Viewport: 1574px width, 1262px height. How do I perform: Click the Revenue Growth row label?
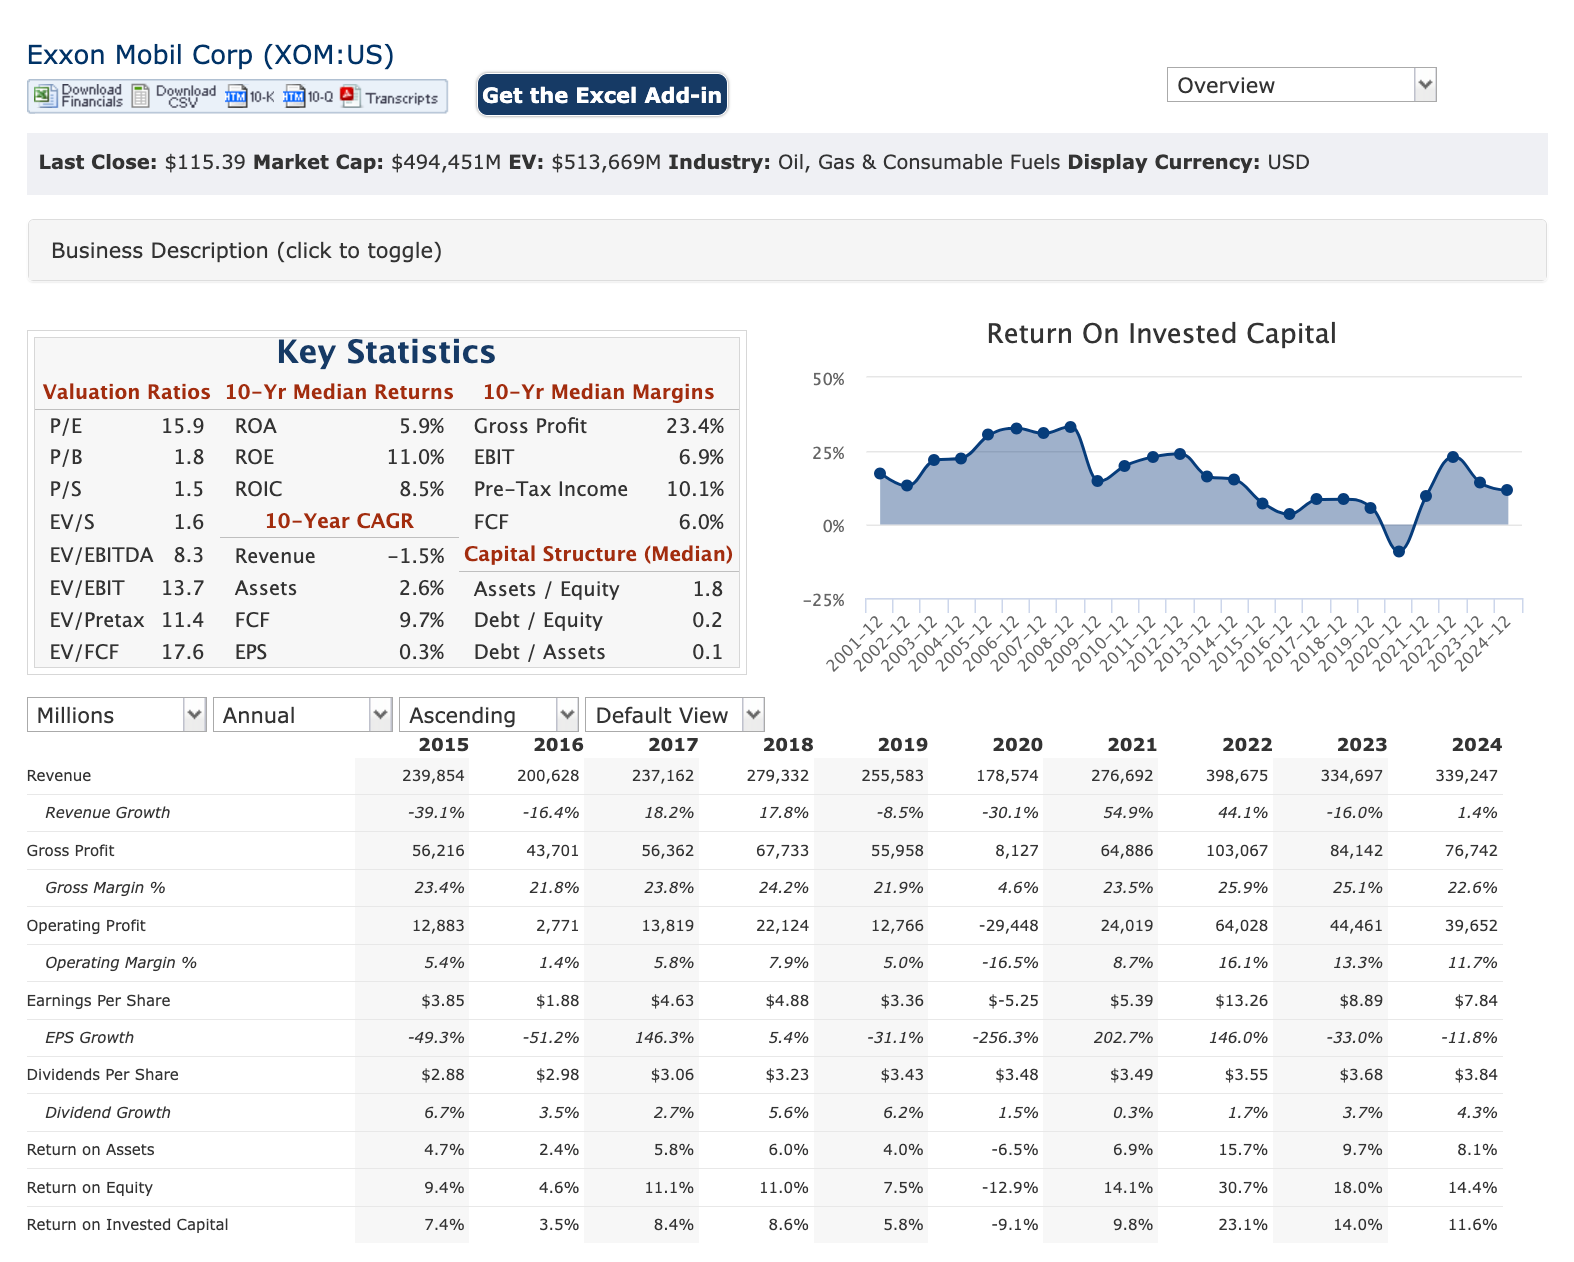[108, 813]
